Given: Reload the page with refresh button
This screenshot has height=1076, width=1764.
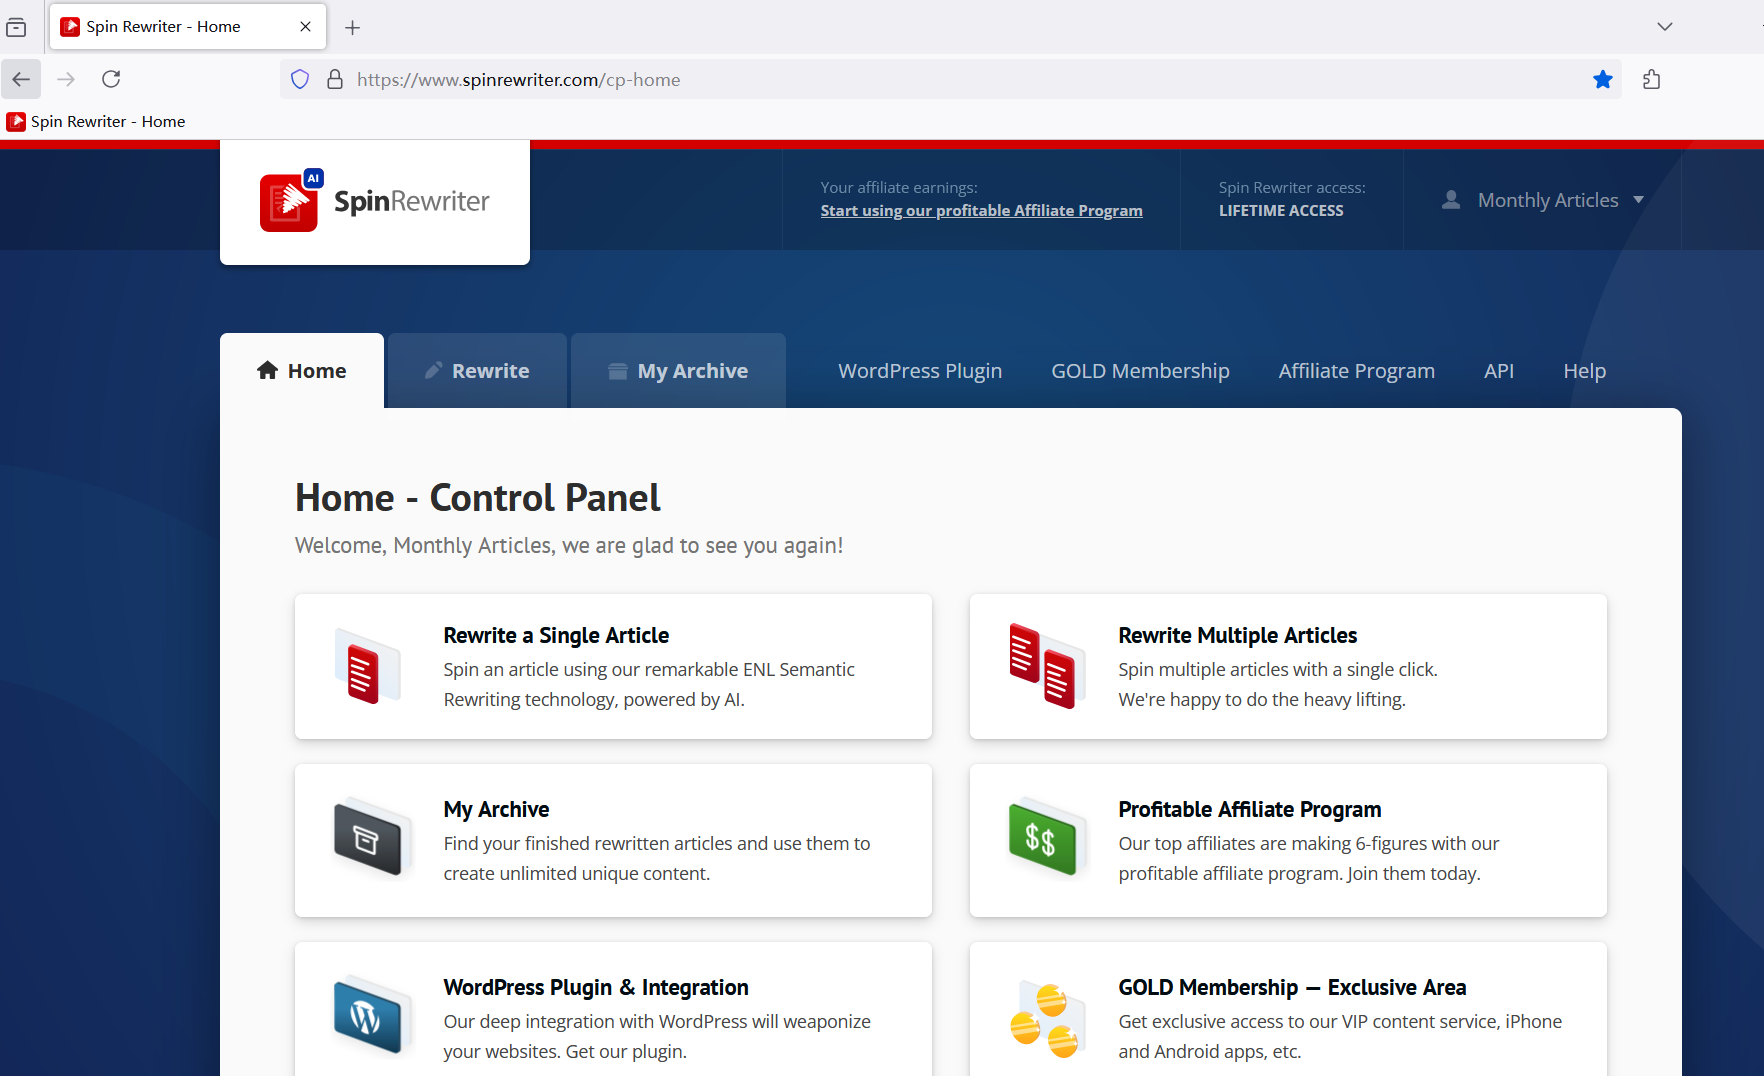Looking at the screenshot, I should (111, 79).
